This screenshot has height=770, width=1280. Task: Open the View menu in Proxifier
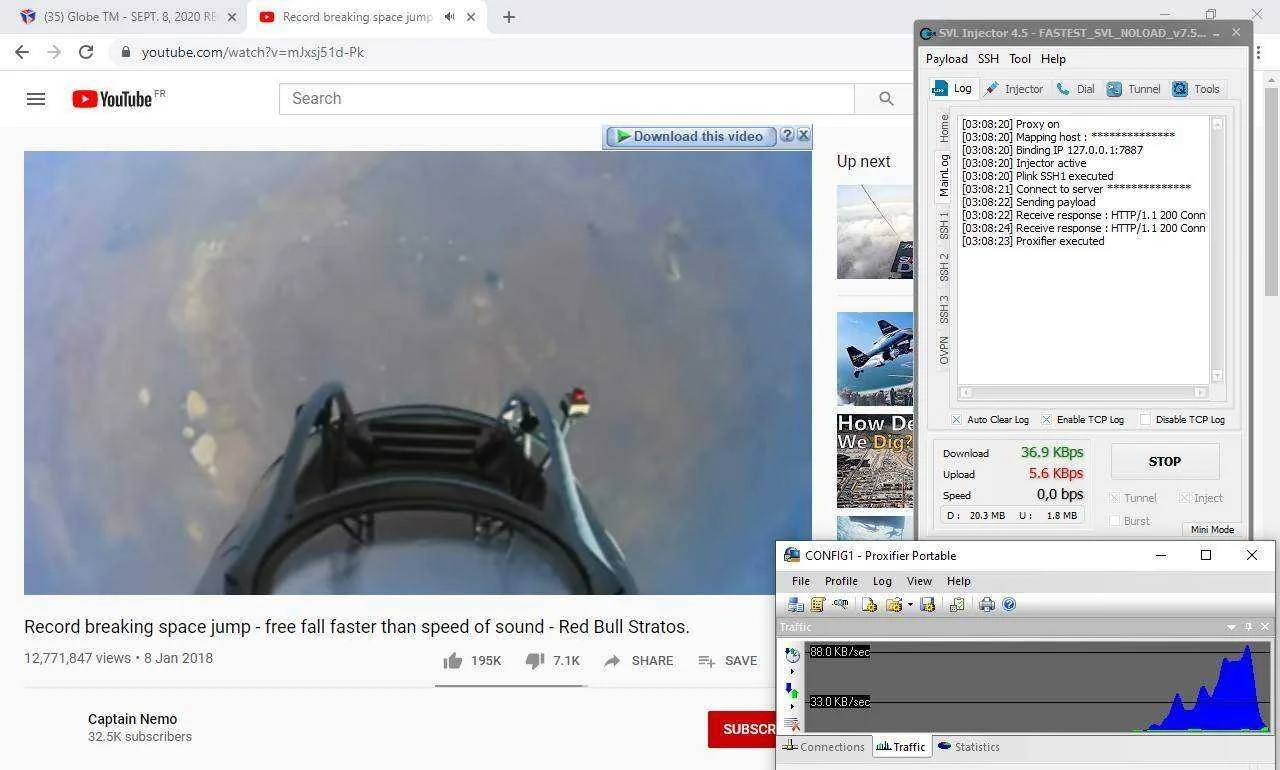click(919, 581)
